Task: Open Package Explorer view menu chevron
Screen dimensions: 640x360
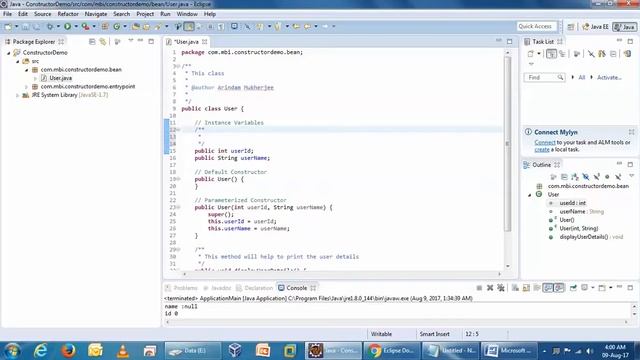Action: (x=131, y=41)
